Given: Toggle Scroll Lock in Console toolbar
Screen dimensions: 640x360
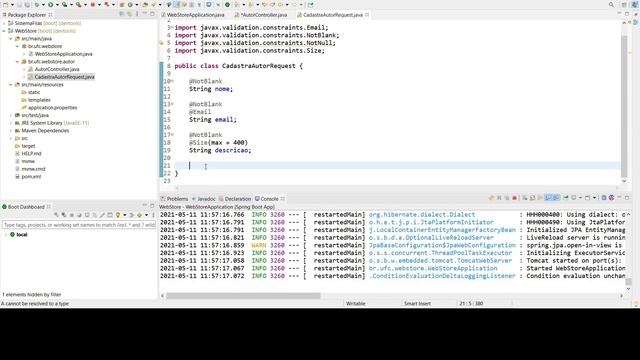Looking at the screenshot, I should click(x=532, y=198).
